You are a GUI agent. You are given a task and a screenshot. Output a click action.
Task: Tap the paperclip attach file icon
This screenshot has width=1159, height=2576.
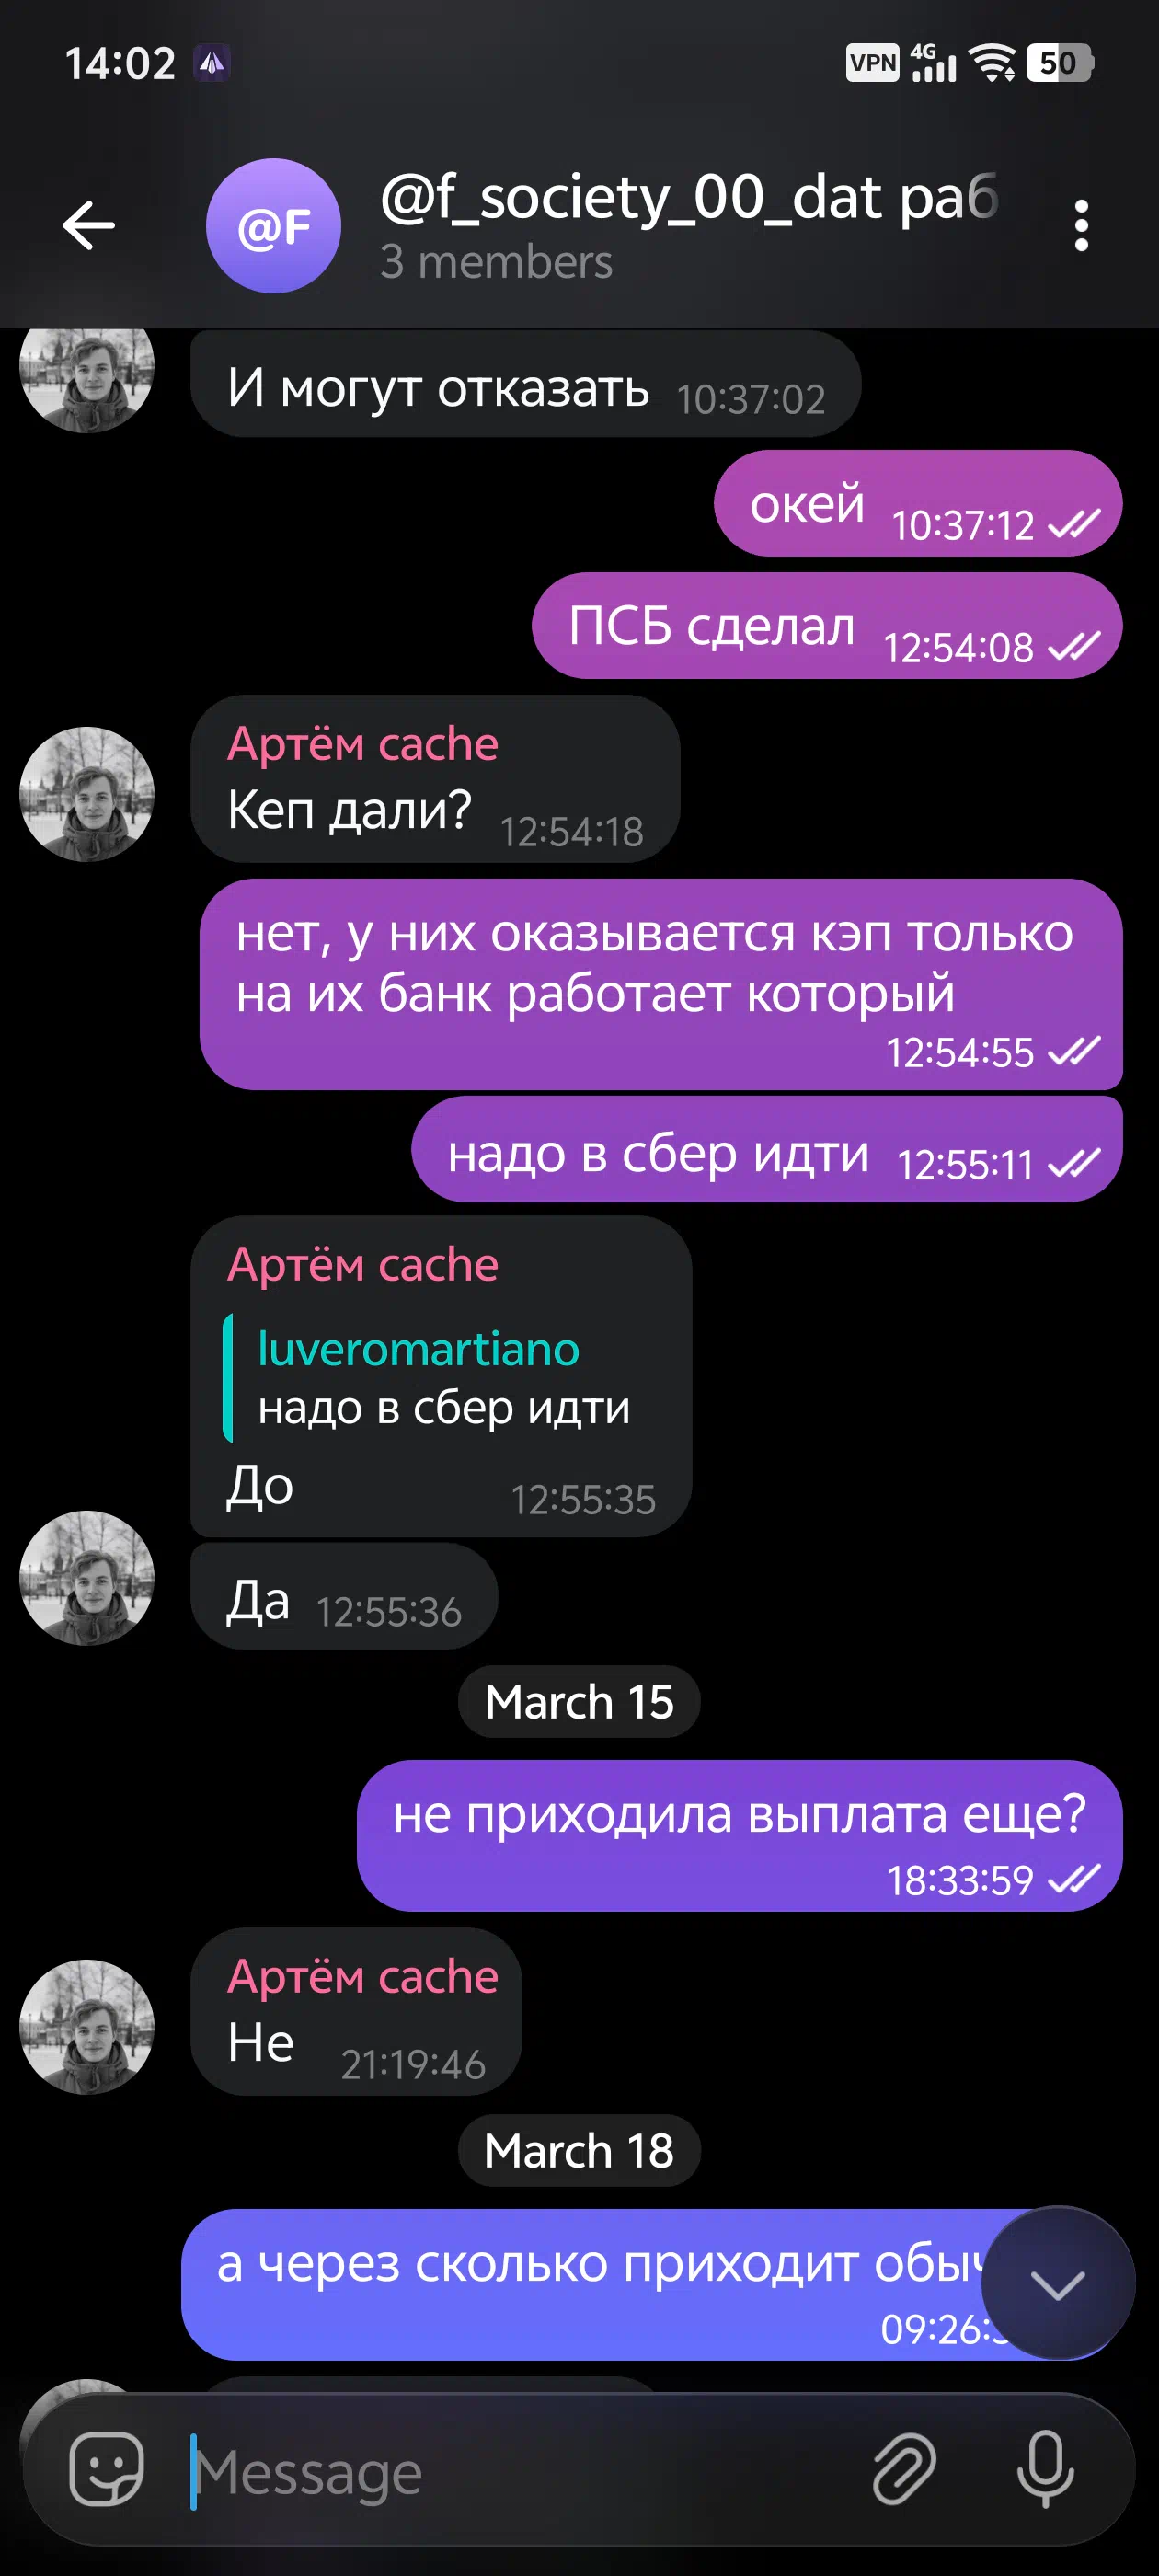coord(904,2469)
